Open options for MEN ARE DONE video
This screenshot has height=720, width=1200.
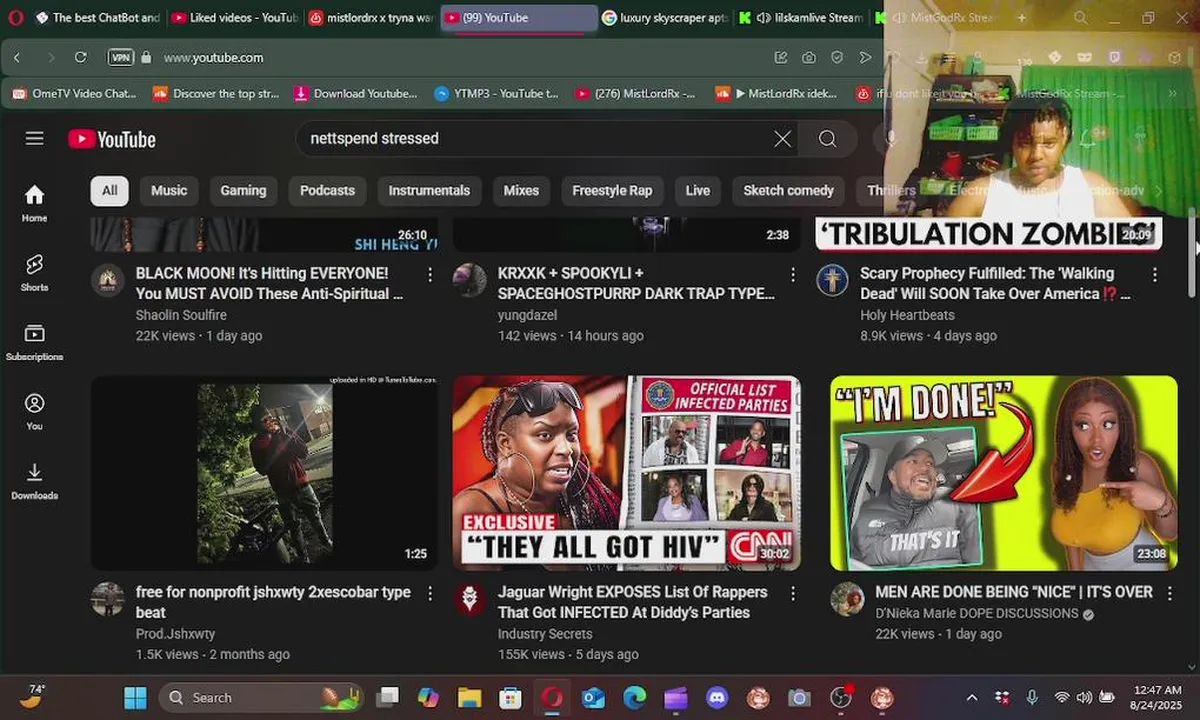tap(1169, 593)
